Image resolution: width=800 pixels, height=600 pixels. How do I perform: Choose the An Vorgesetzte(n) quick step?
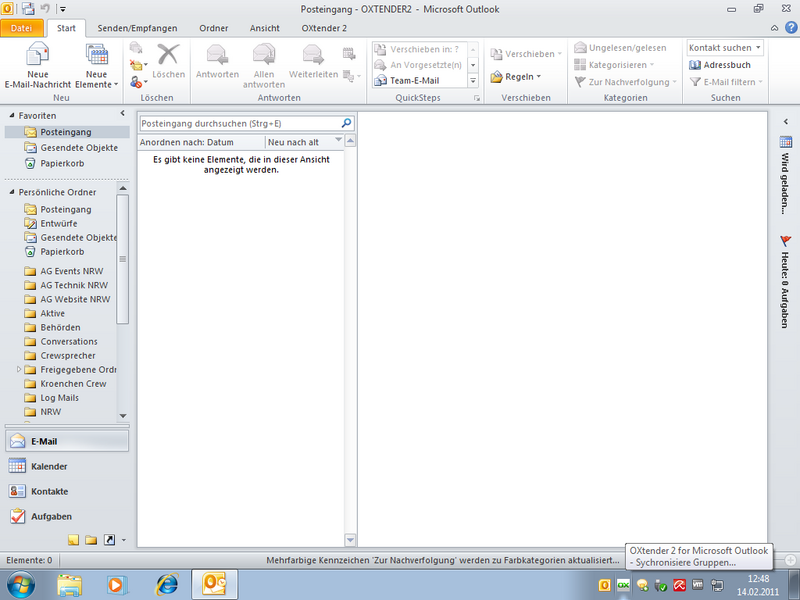(x=419, y=65)
